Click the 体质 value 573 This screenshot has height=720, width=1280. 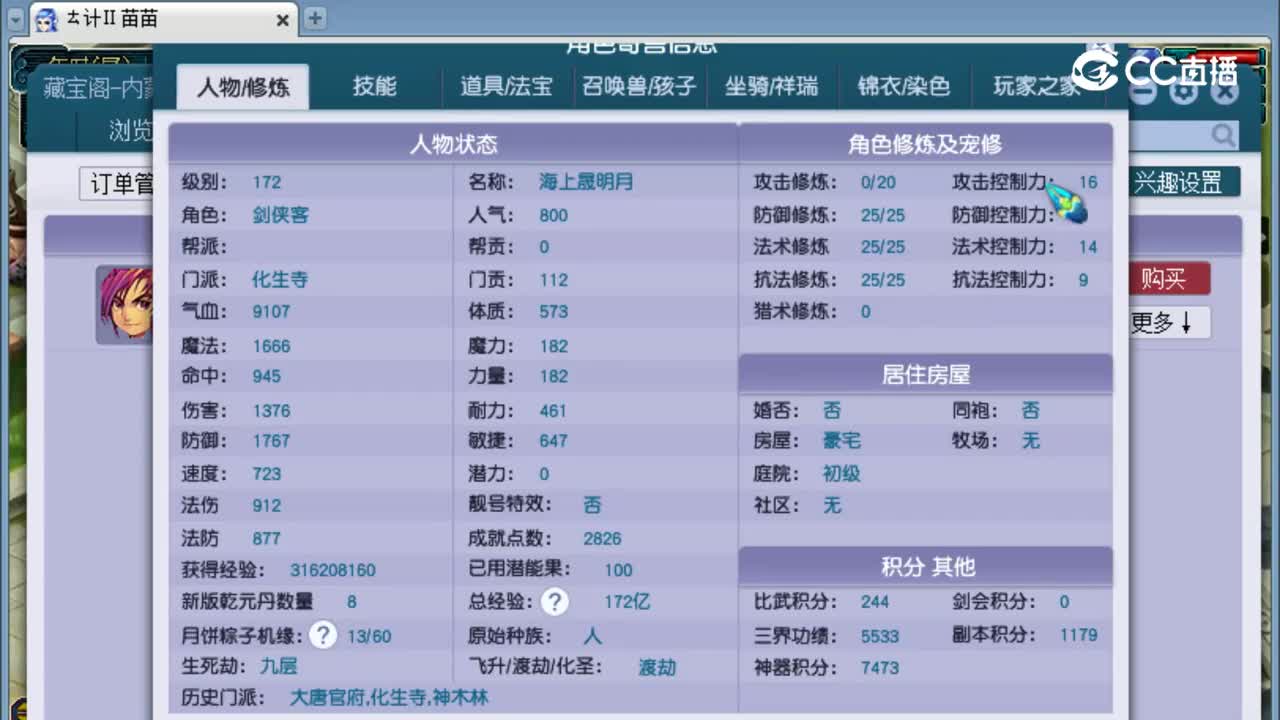(x=553, y=311)
